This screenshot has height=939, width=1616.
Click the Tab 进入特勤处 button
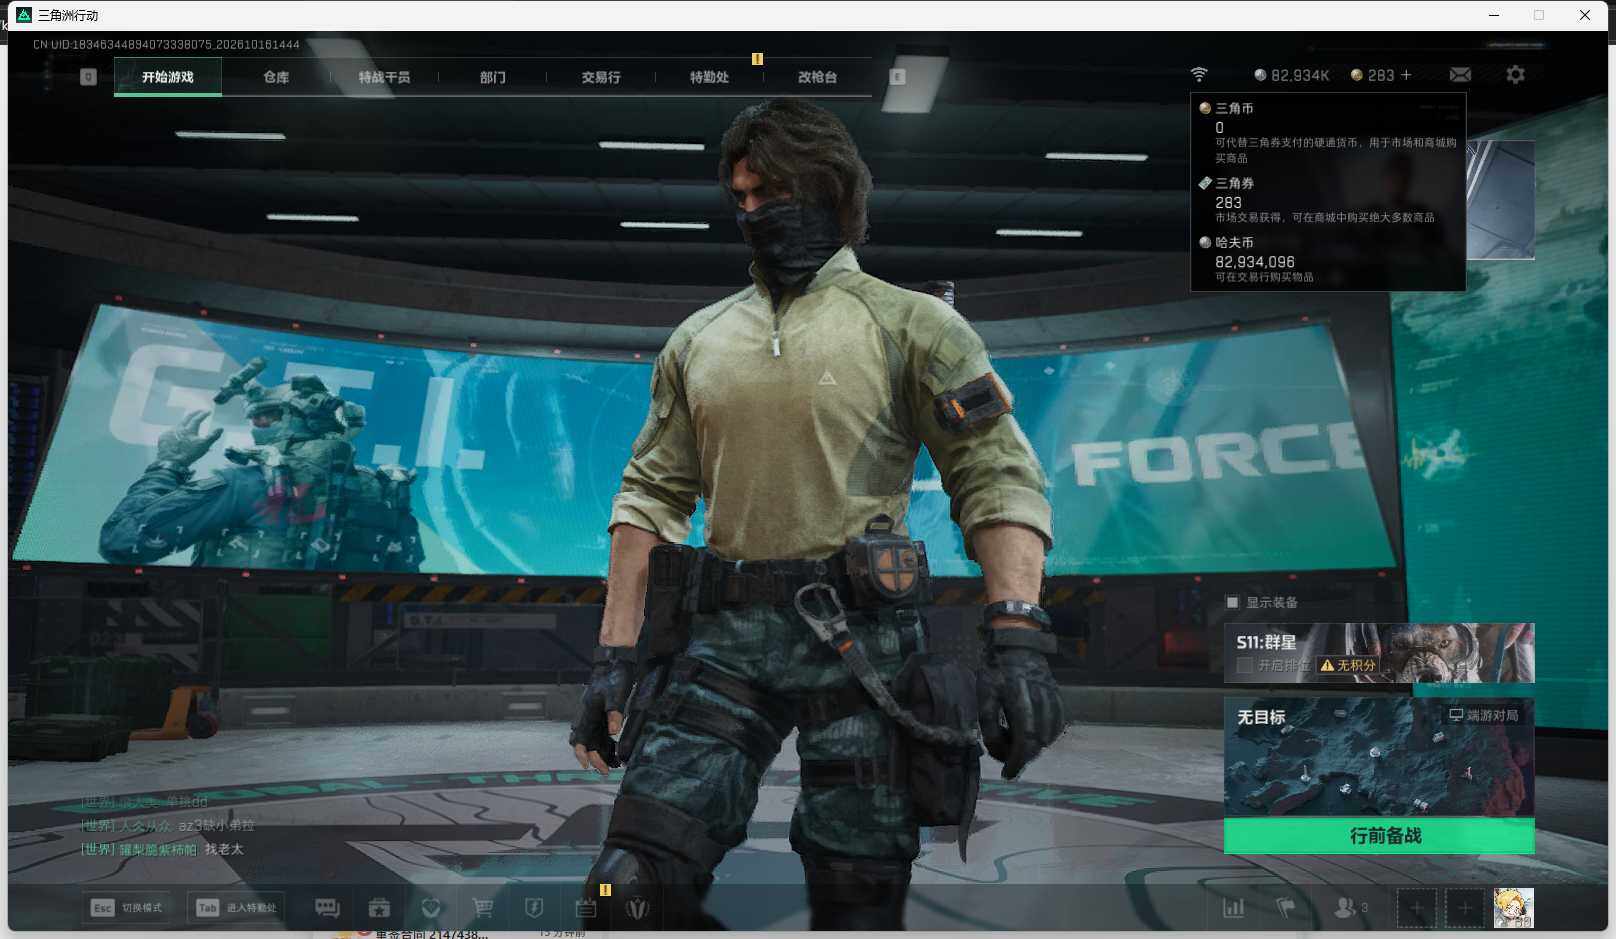(236, 908)
